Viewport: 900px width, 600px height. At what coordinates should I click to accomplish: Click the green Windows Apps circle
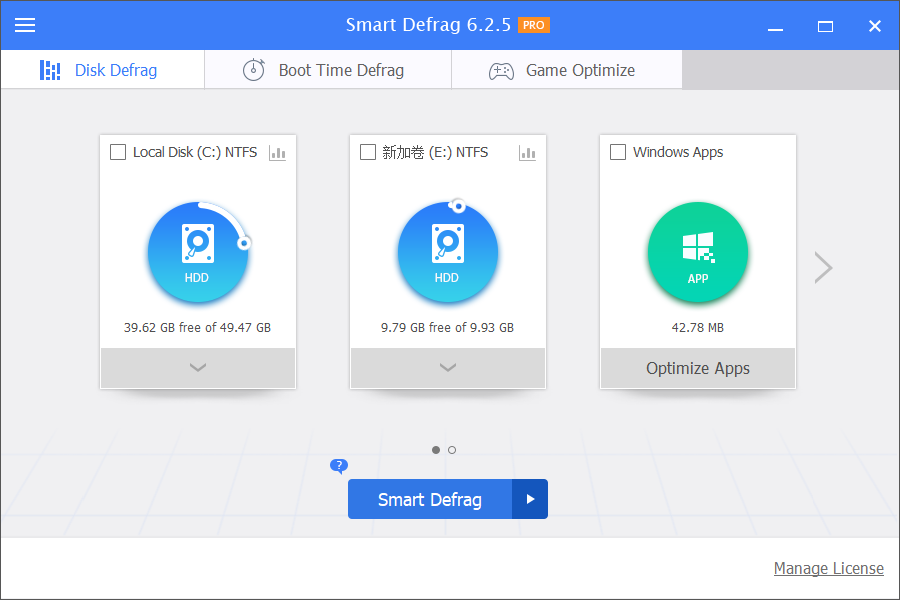point(698,252)
